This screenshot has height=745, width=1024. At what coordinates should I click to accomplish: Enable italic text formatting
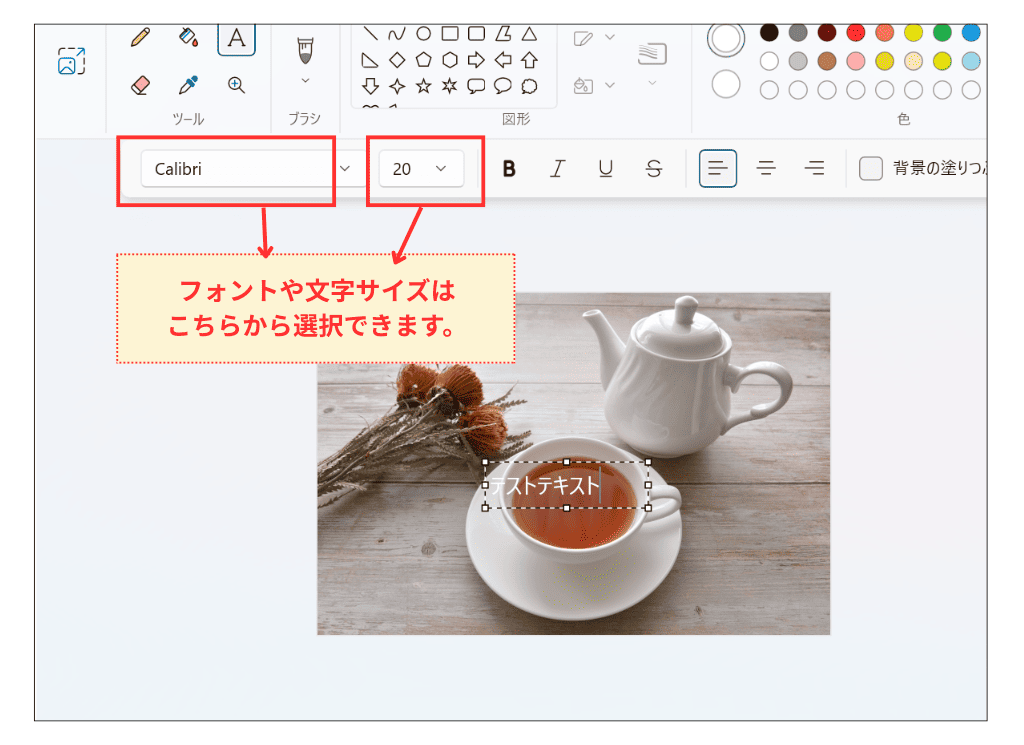point(557,168)
